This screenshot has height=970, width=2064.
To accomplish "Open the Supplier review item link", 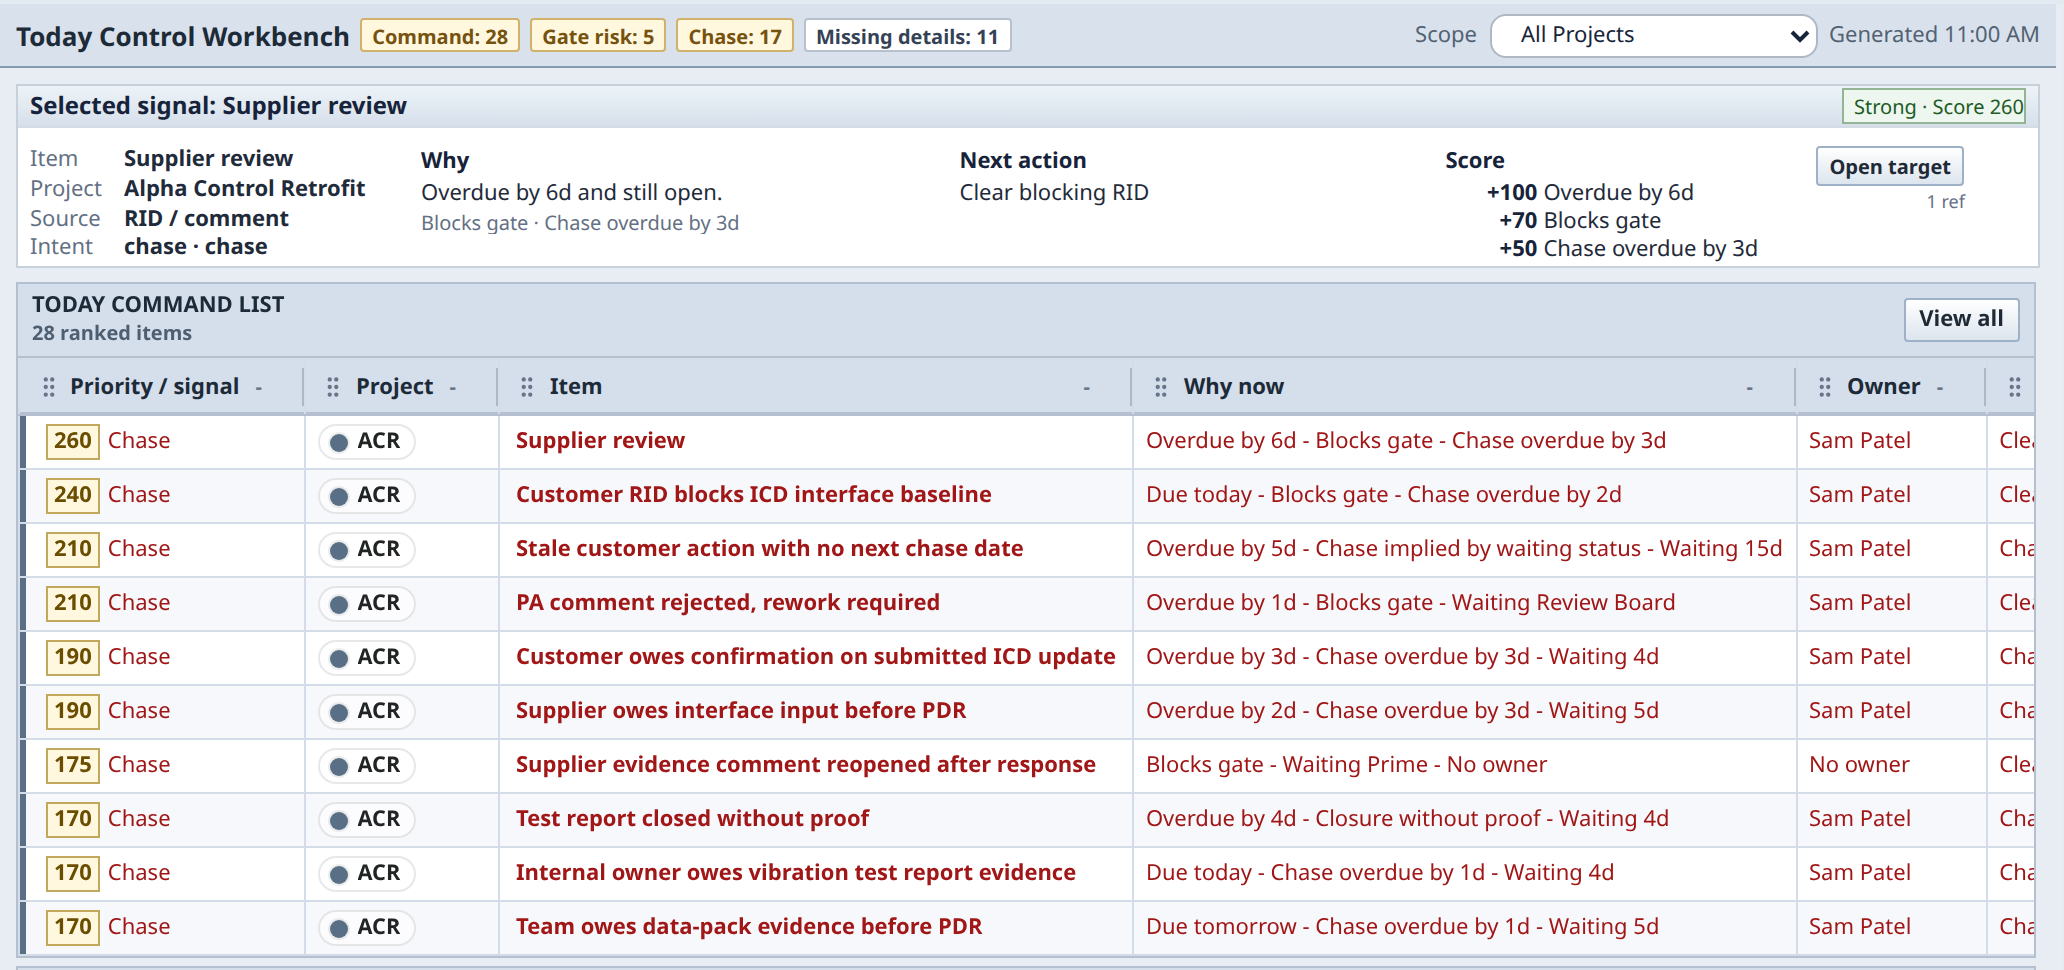I will pos(600,441).
